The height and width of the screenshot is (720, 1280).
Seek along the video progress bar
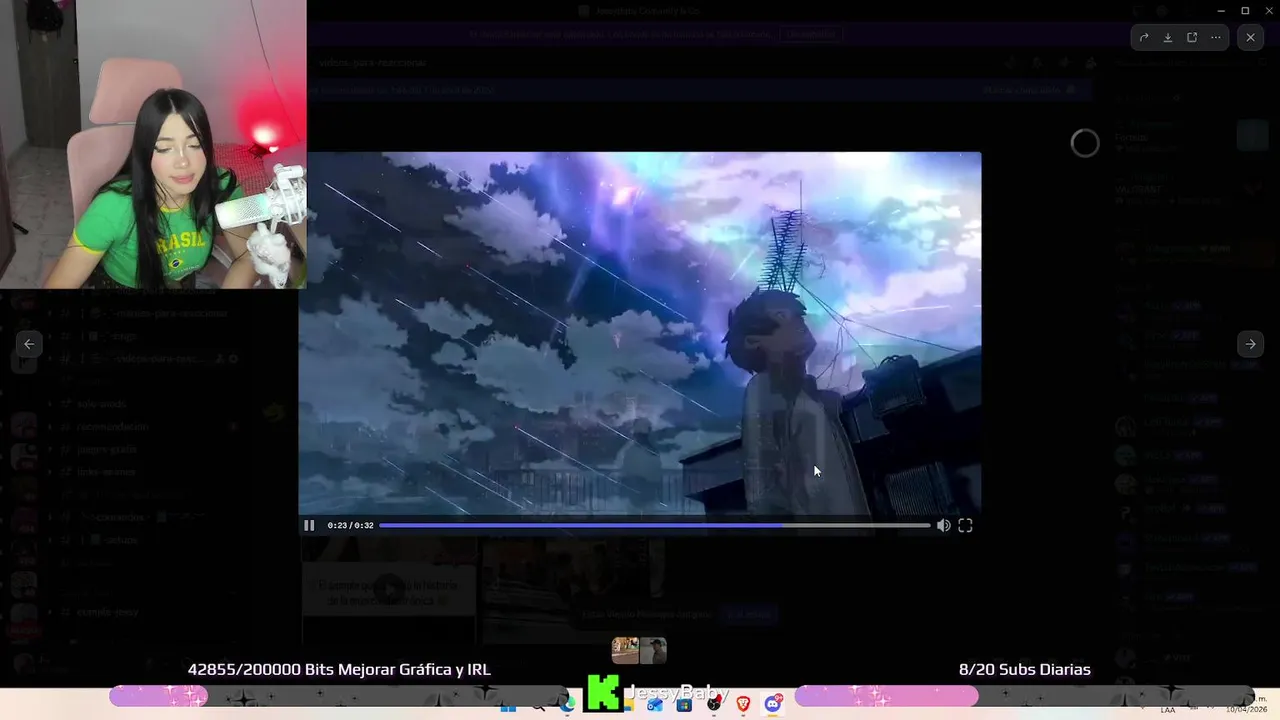(655, 525)
